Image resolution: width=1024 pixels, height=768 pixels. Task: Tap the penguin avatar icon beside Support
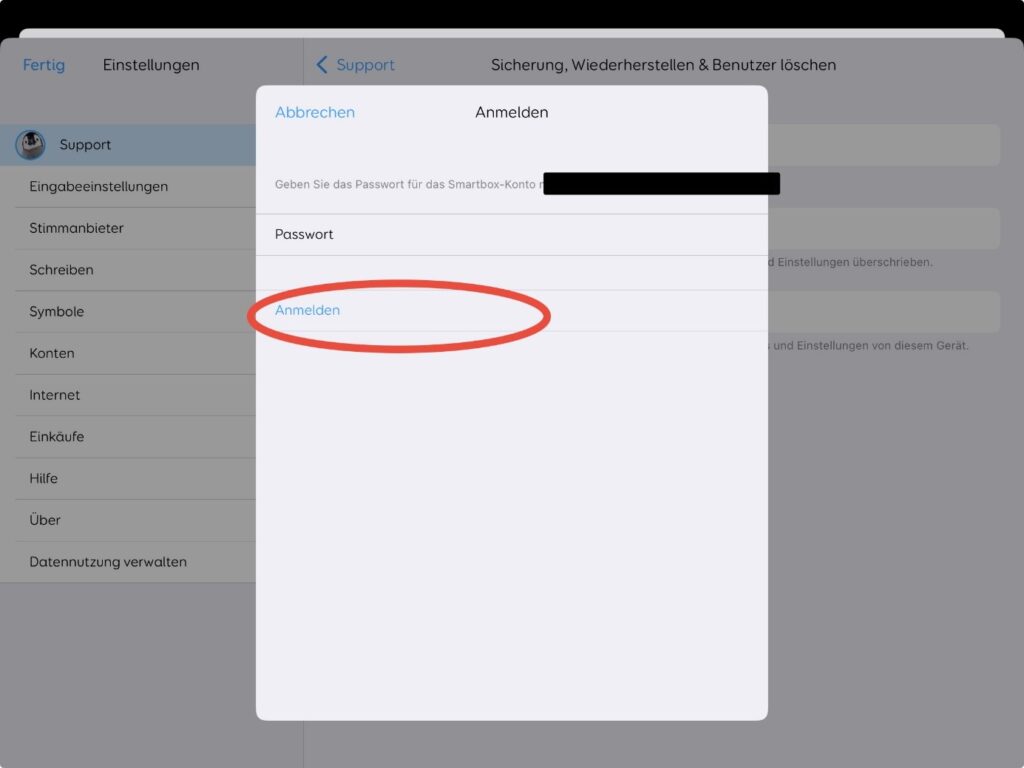pos(30,145)
